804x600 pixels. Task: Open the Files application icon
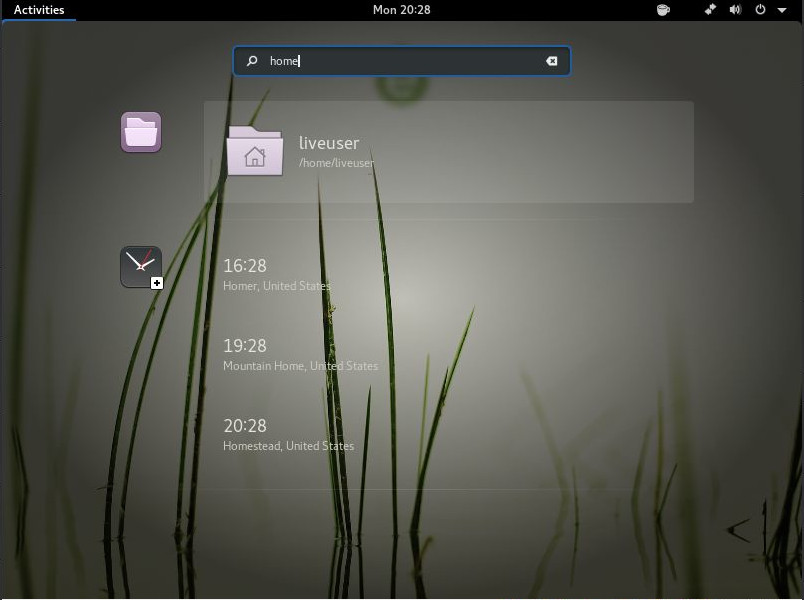(141, 132)
